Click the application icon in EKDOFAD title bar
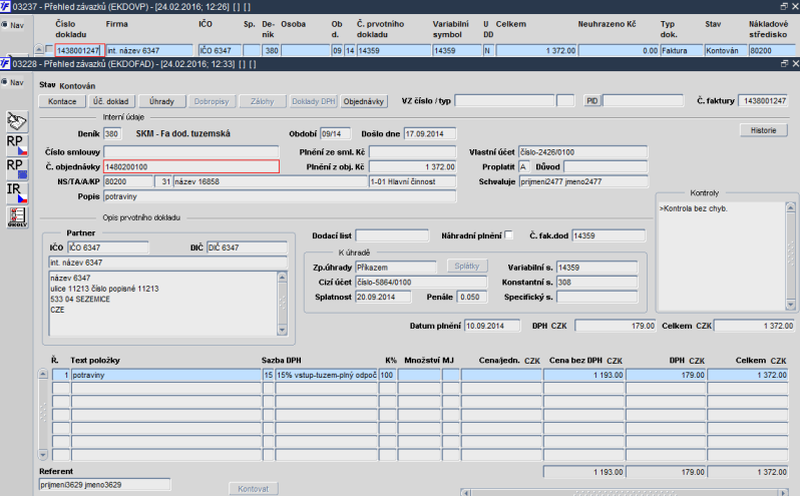Viewport: 800px width, 496px height. point(5,64)
